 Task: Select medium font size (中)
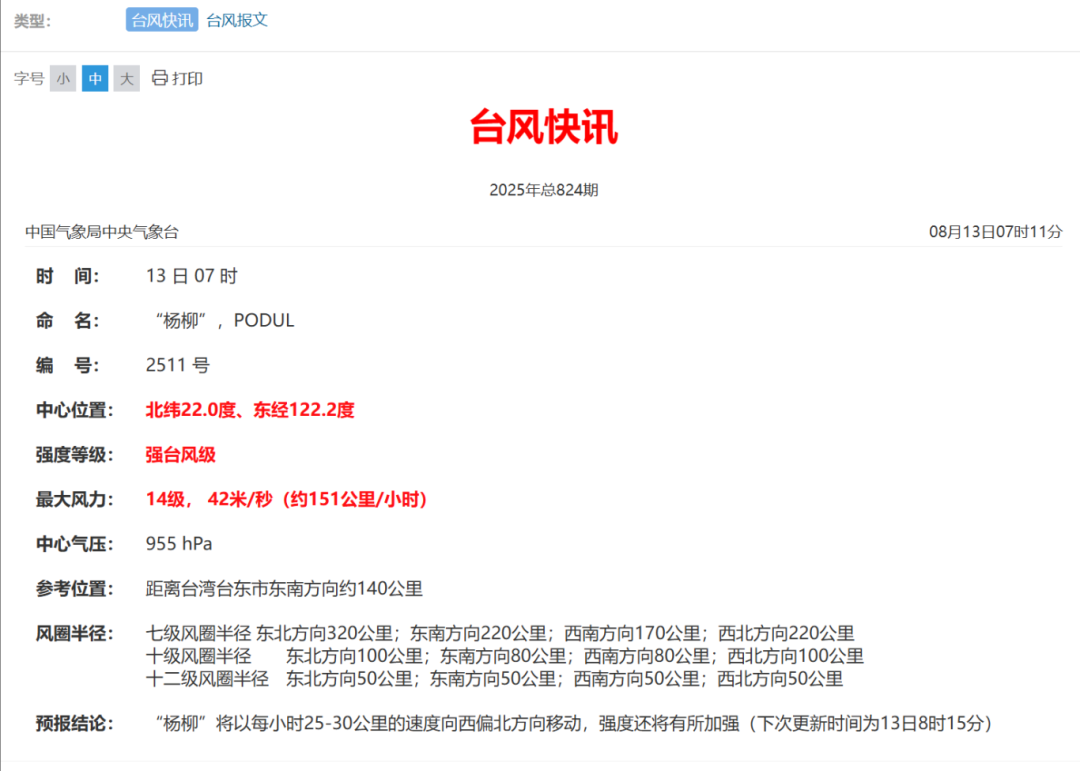[95, 79]
